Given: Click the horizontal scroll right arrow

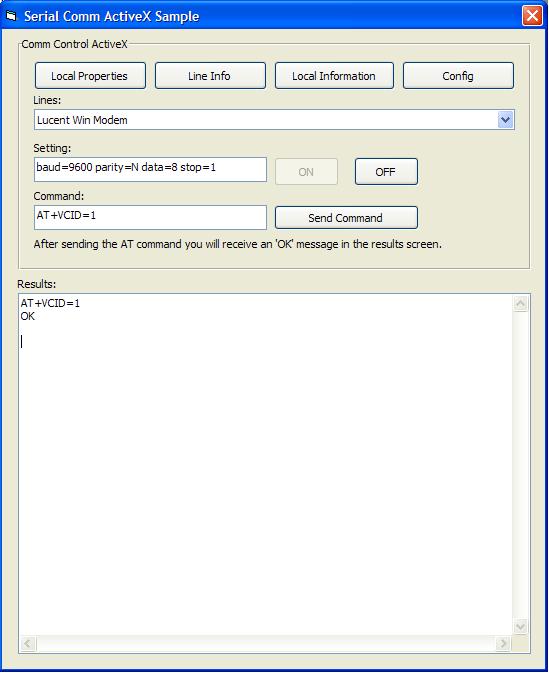Looking at the screenshot, I should click(x=503, y=643).
